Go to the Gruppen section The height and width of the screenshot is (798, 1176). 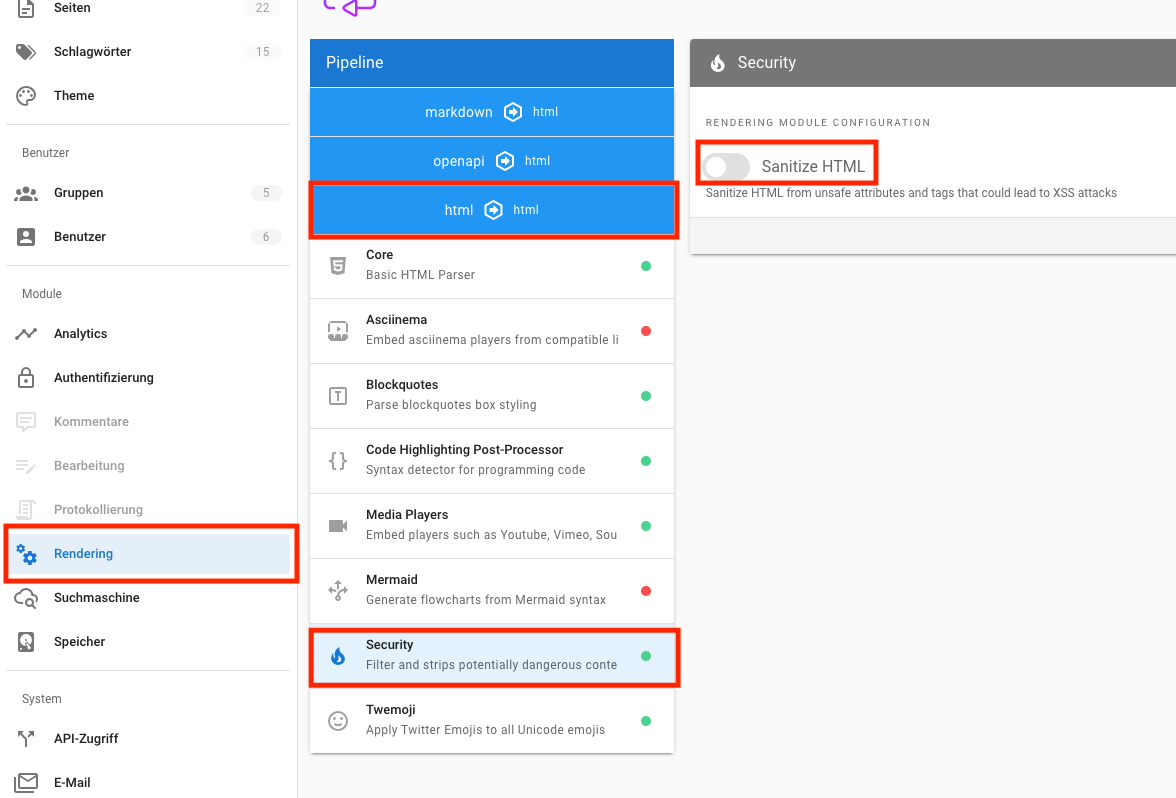click(x=148, y=194)
